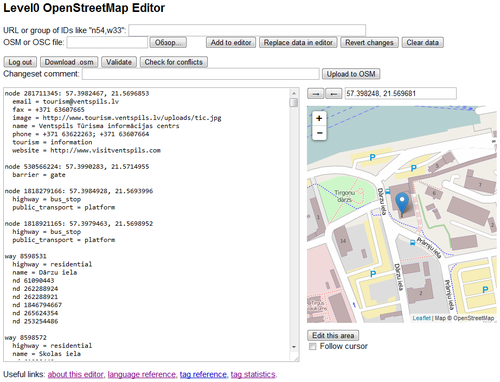500x382 pixels.
Task: Click the Tirgoņu dārzs park label on map
Action: (344, 196)
